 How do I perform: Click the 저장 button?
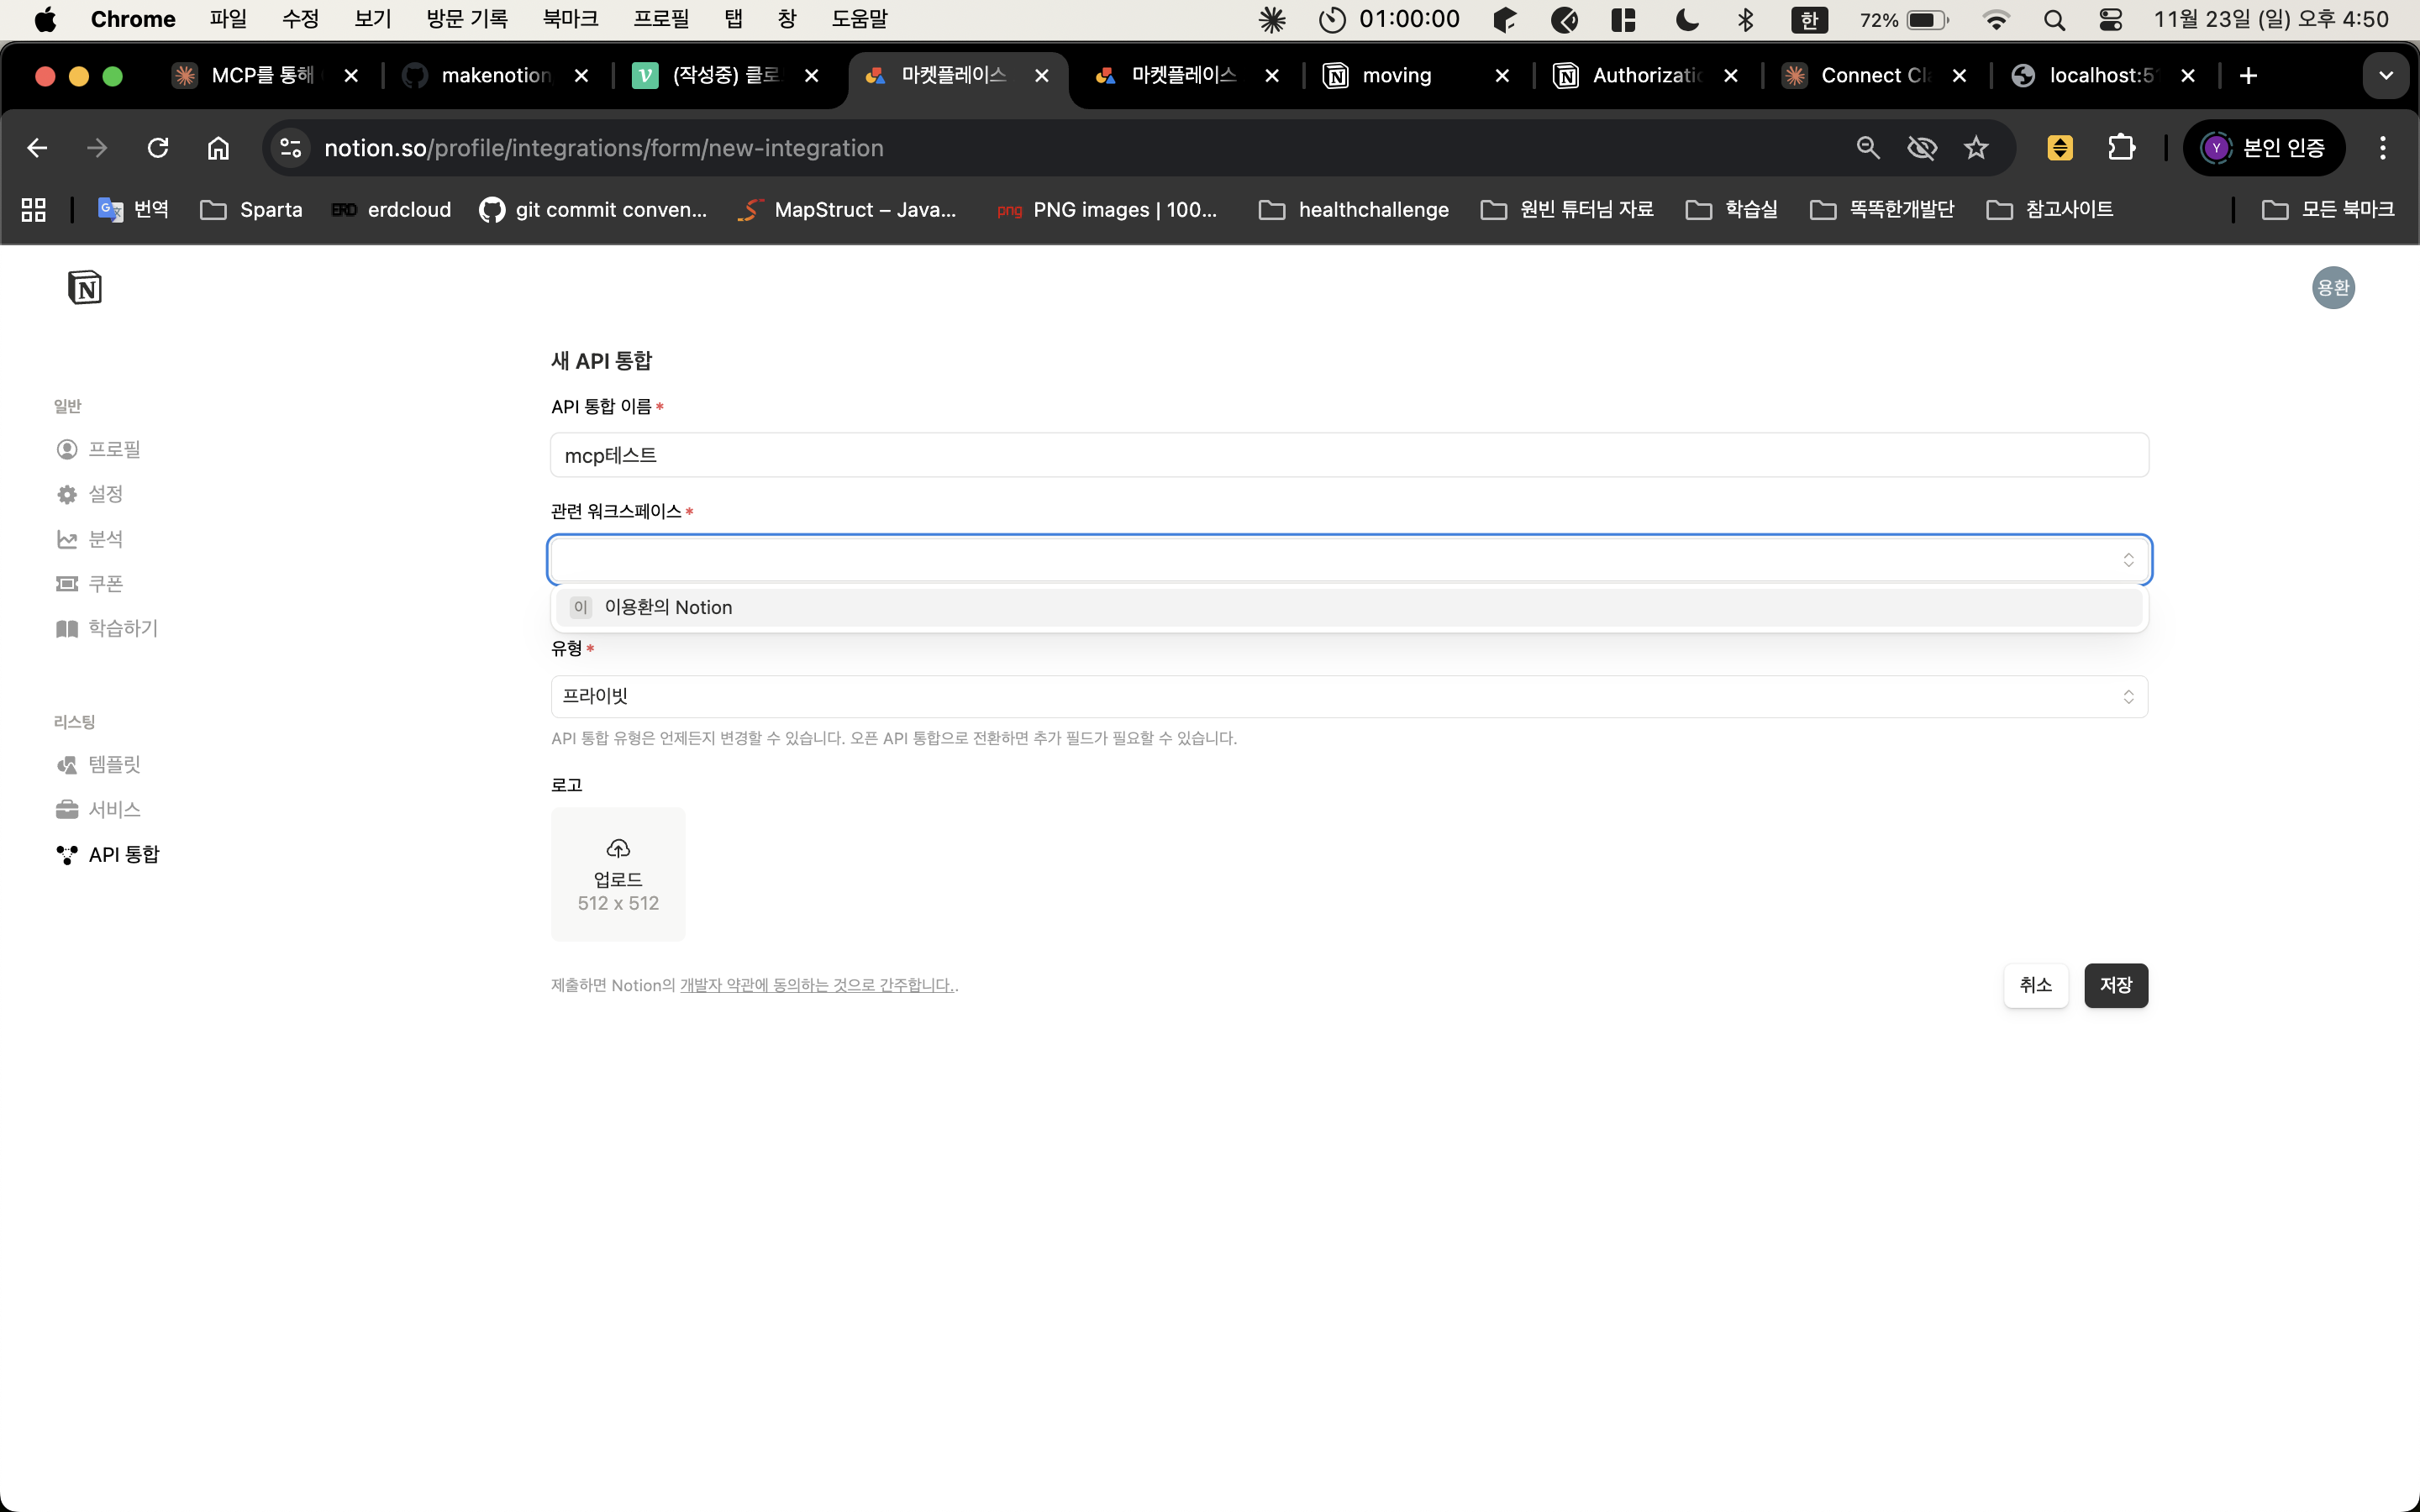click(x=2115, y=985)
